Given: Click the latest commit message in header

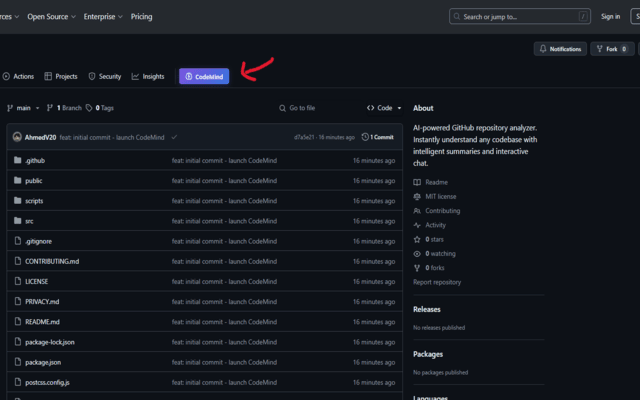Looking at the screenshot, I should click(112, 138).
